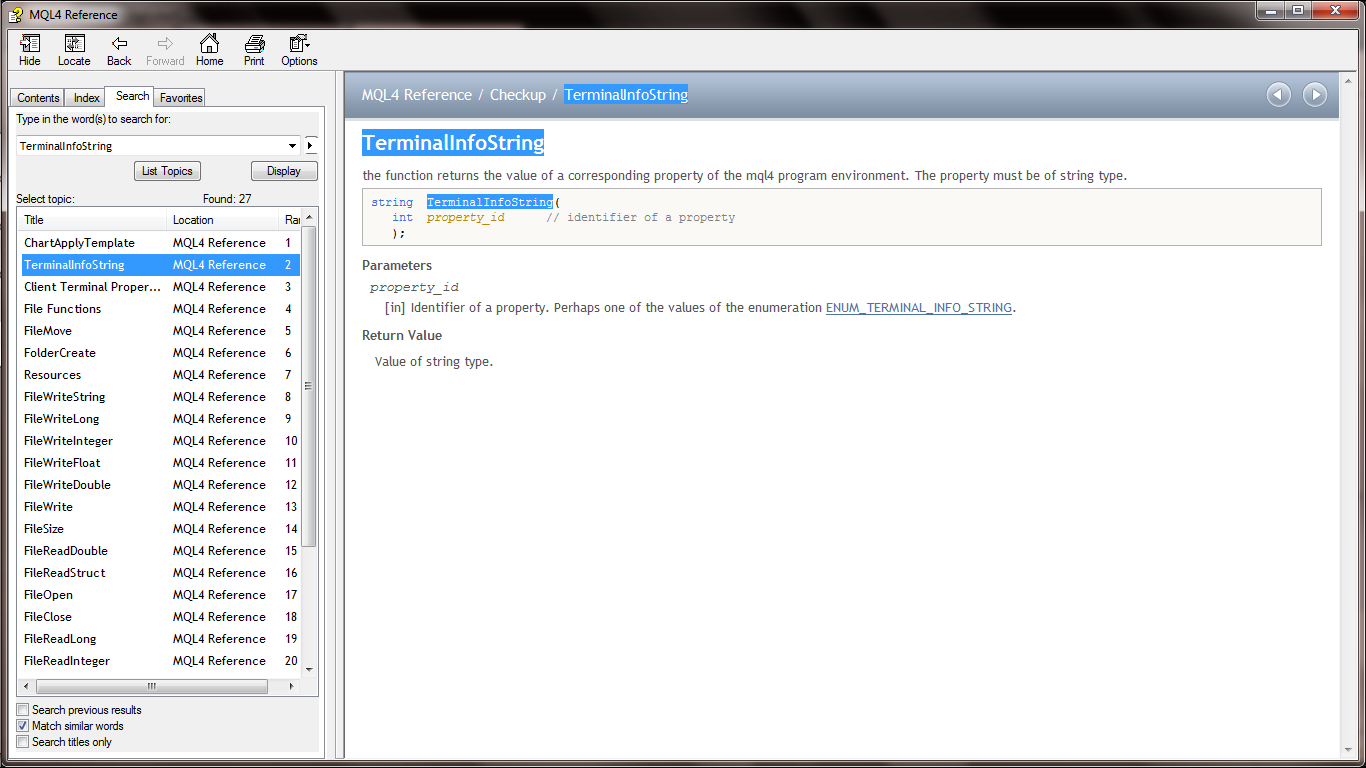
Task: Click results list scroll down arrow
Action: coord(309,669)
